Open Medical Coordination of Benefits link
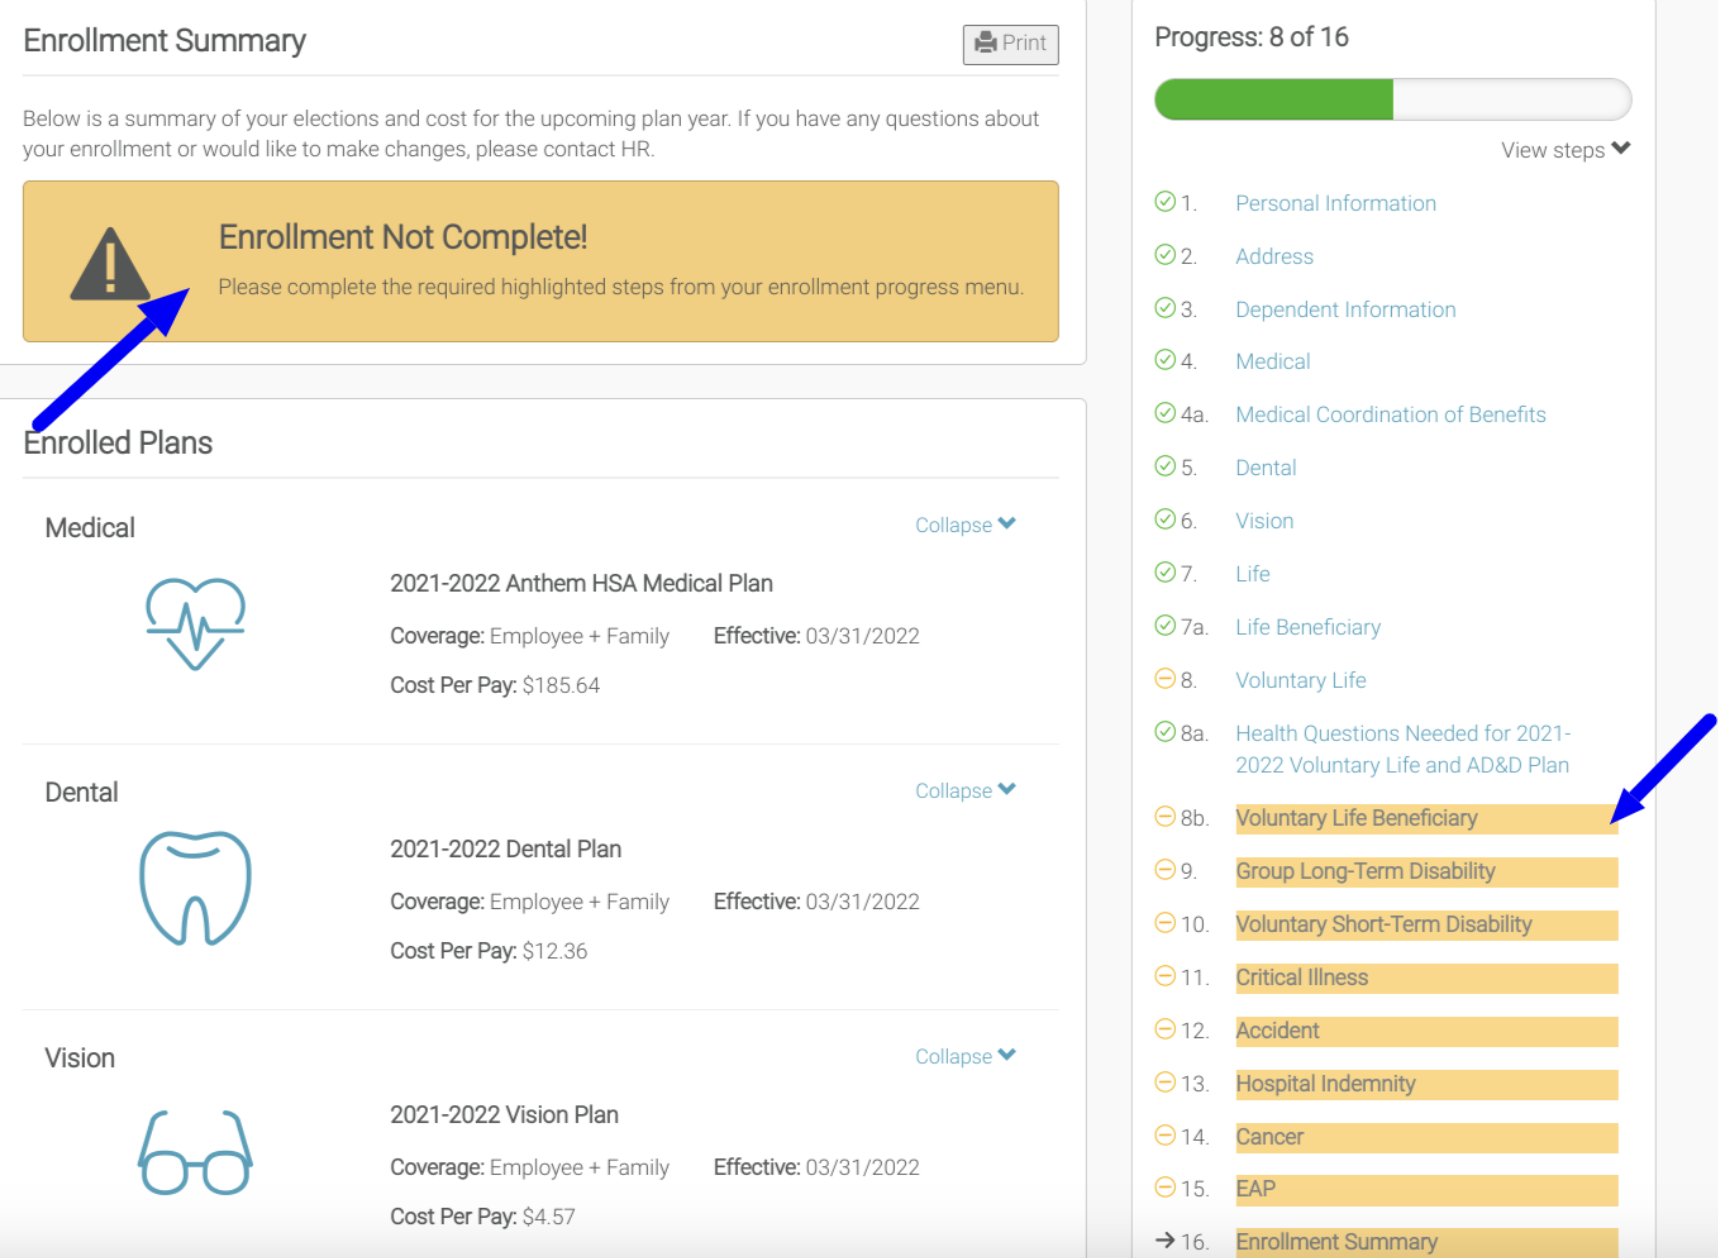 [x=1390, y=415]
